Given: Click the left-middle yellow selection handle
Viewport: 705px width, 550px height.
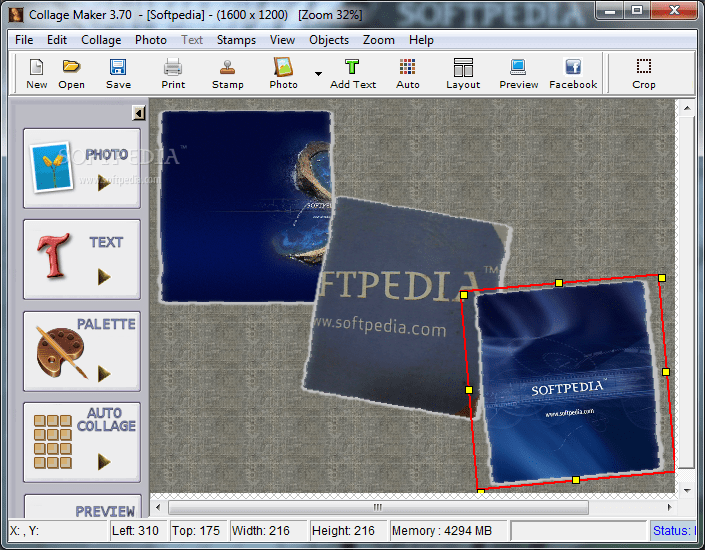Looking at the screenshot, I should tap(469, 390).
